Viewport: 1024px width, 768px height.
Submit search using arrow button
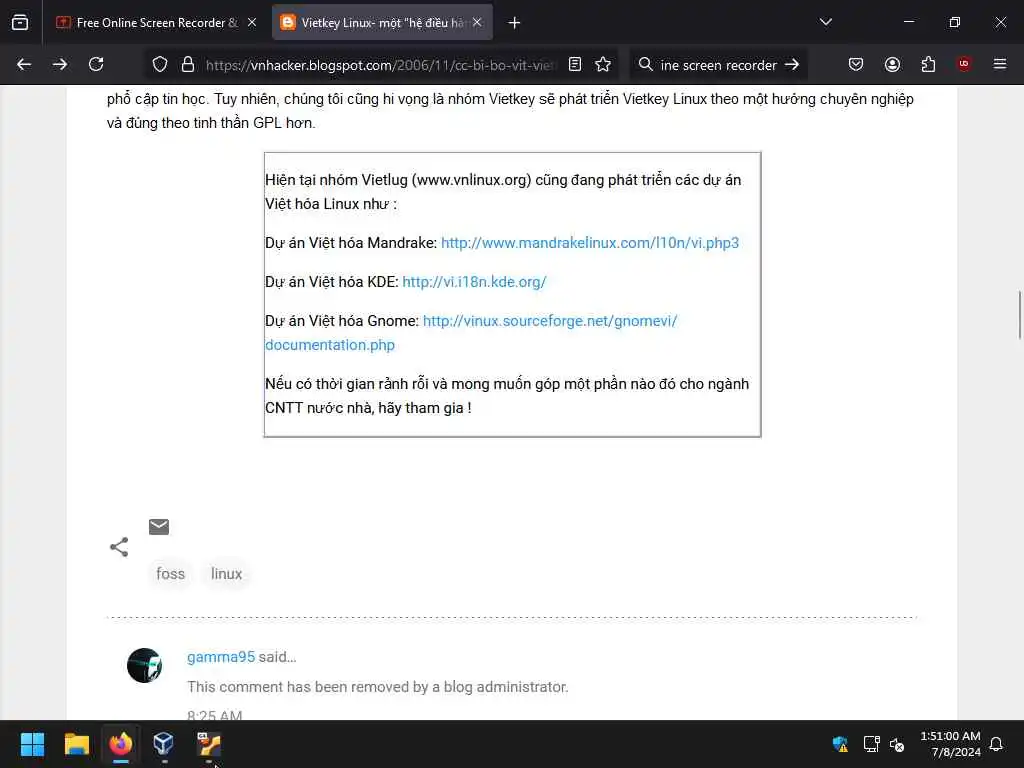point(792,64)
